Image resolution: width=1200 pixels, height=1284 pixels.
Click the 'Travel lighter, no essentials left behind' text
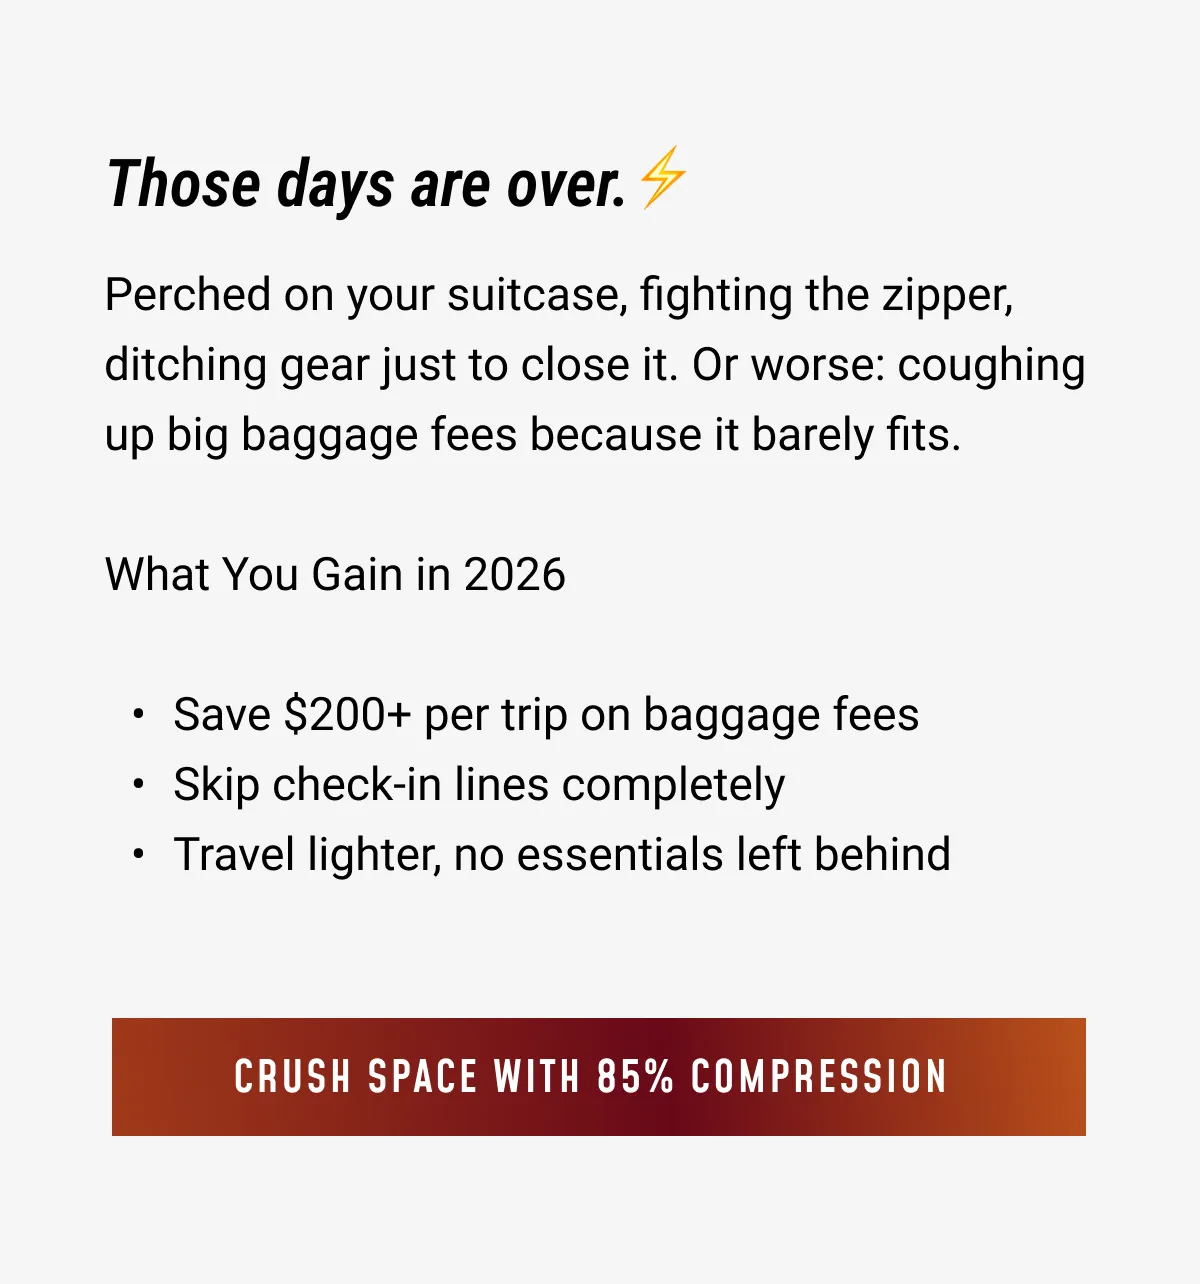pyautogui.click(x=561, y=855)
